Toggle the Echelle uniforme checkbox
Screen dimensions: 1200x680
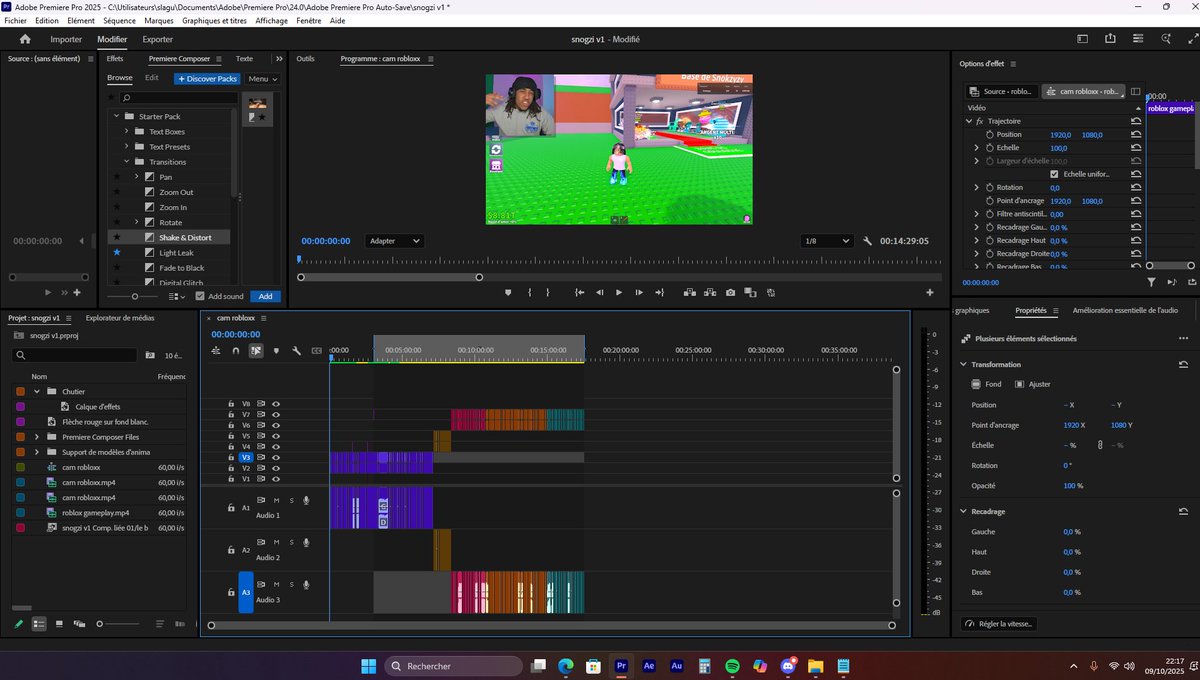(x=1054, y=174)
